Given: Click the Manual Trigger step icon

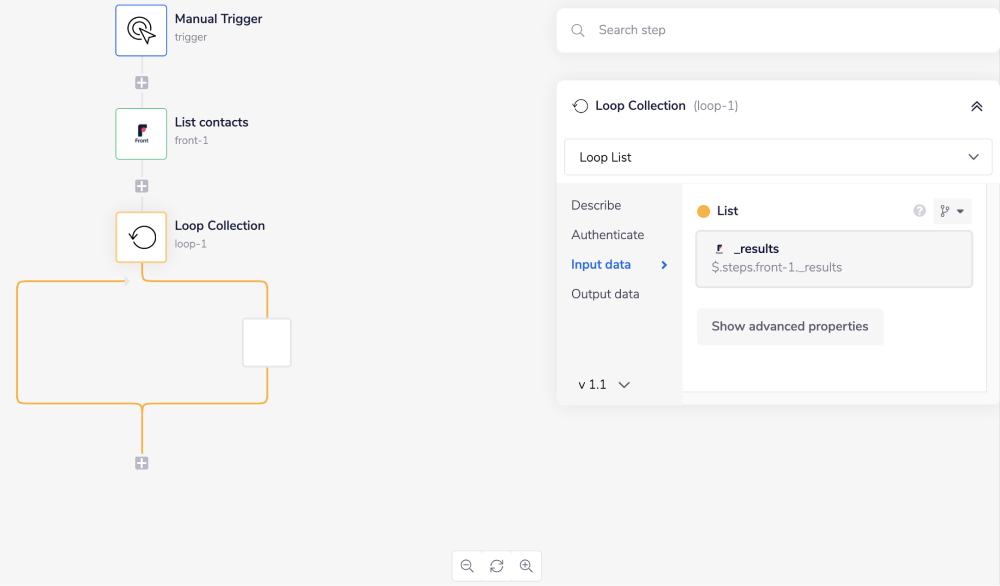Looking at the screenshot, I should (141, 31).
